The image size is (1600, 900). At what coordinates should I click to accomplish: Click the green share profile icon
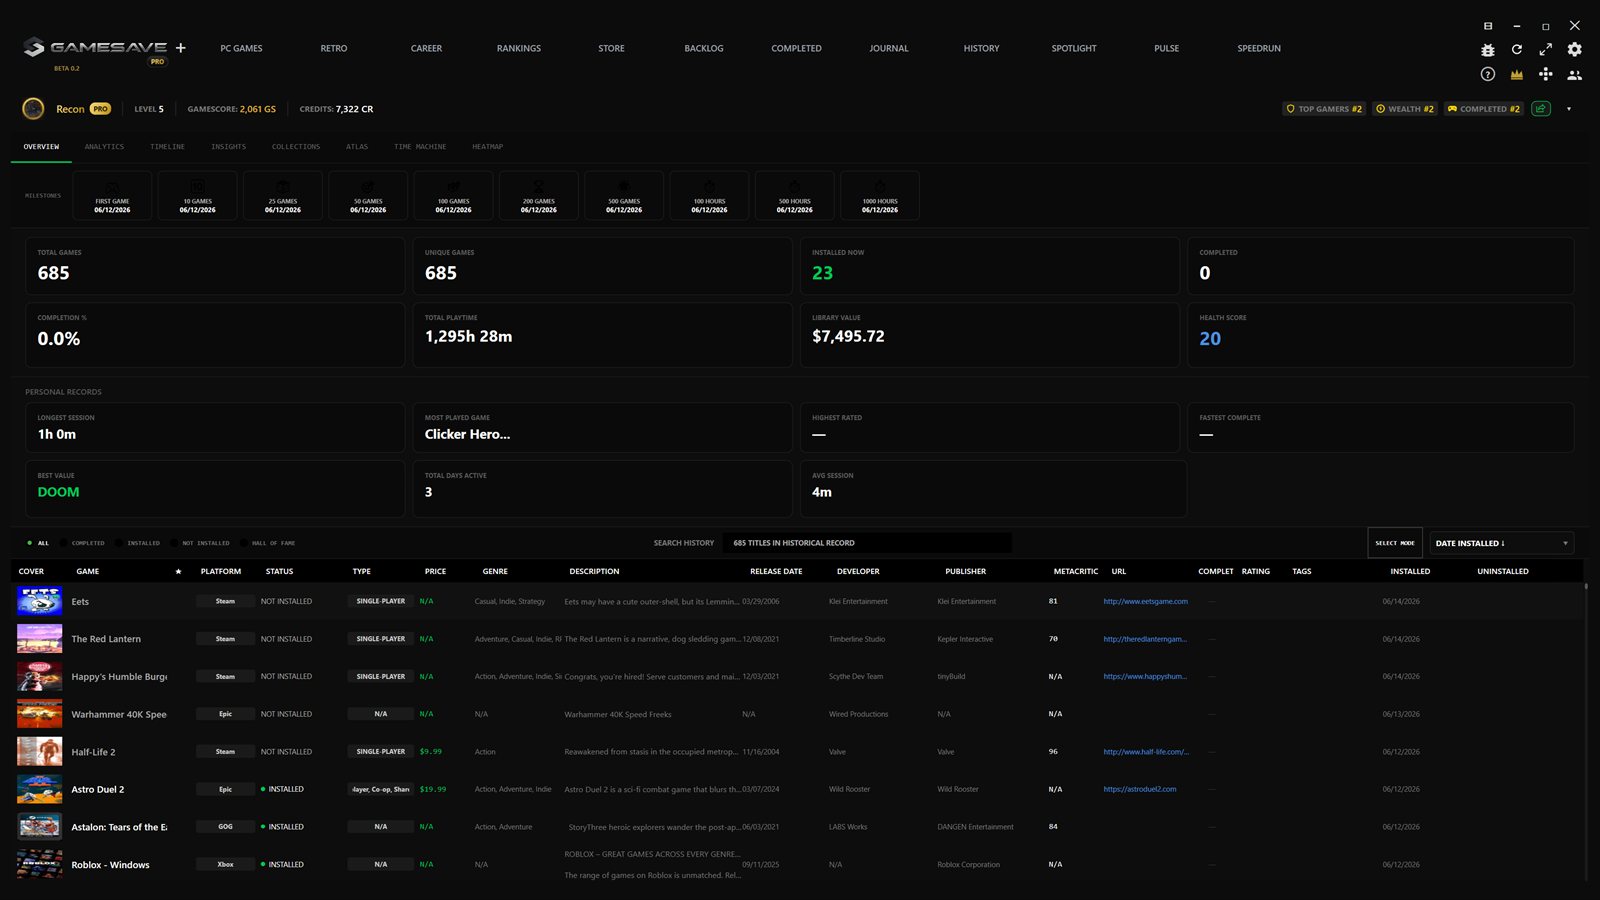(x=1541, y=109)
